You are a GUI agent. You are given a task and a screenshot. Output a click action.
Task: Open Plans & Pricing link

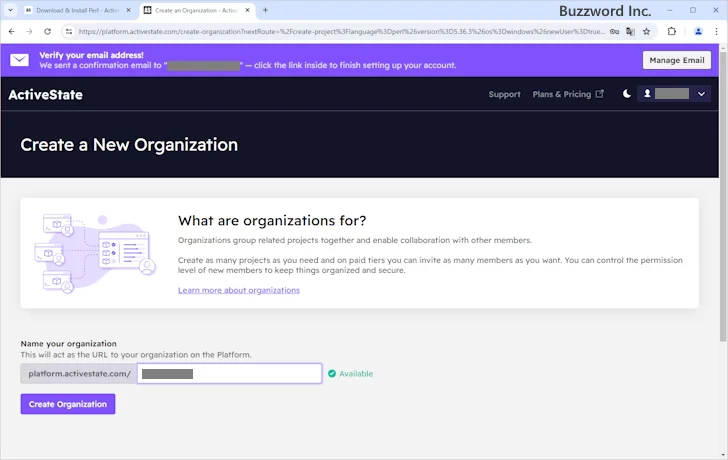click(562, 94)
